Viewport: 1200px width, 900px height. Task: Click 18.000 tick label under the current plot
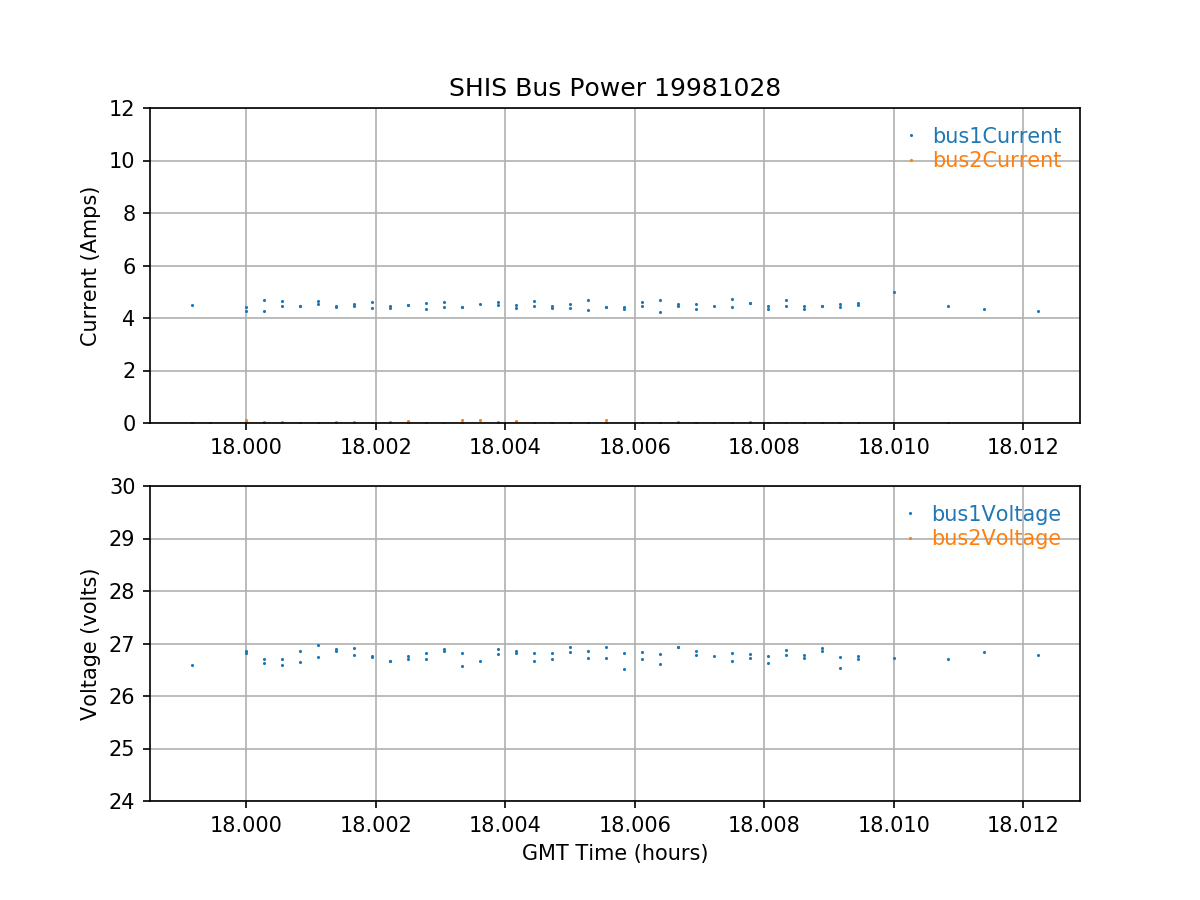pyautogui.click(x=246, y=445)
